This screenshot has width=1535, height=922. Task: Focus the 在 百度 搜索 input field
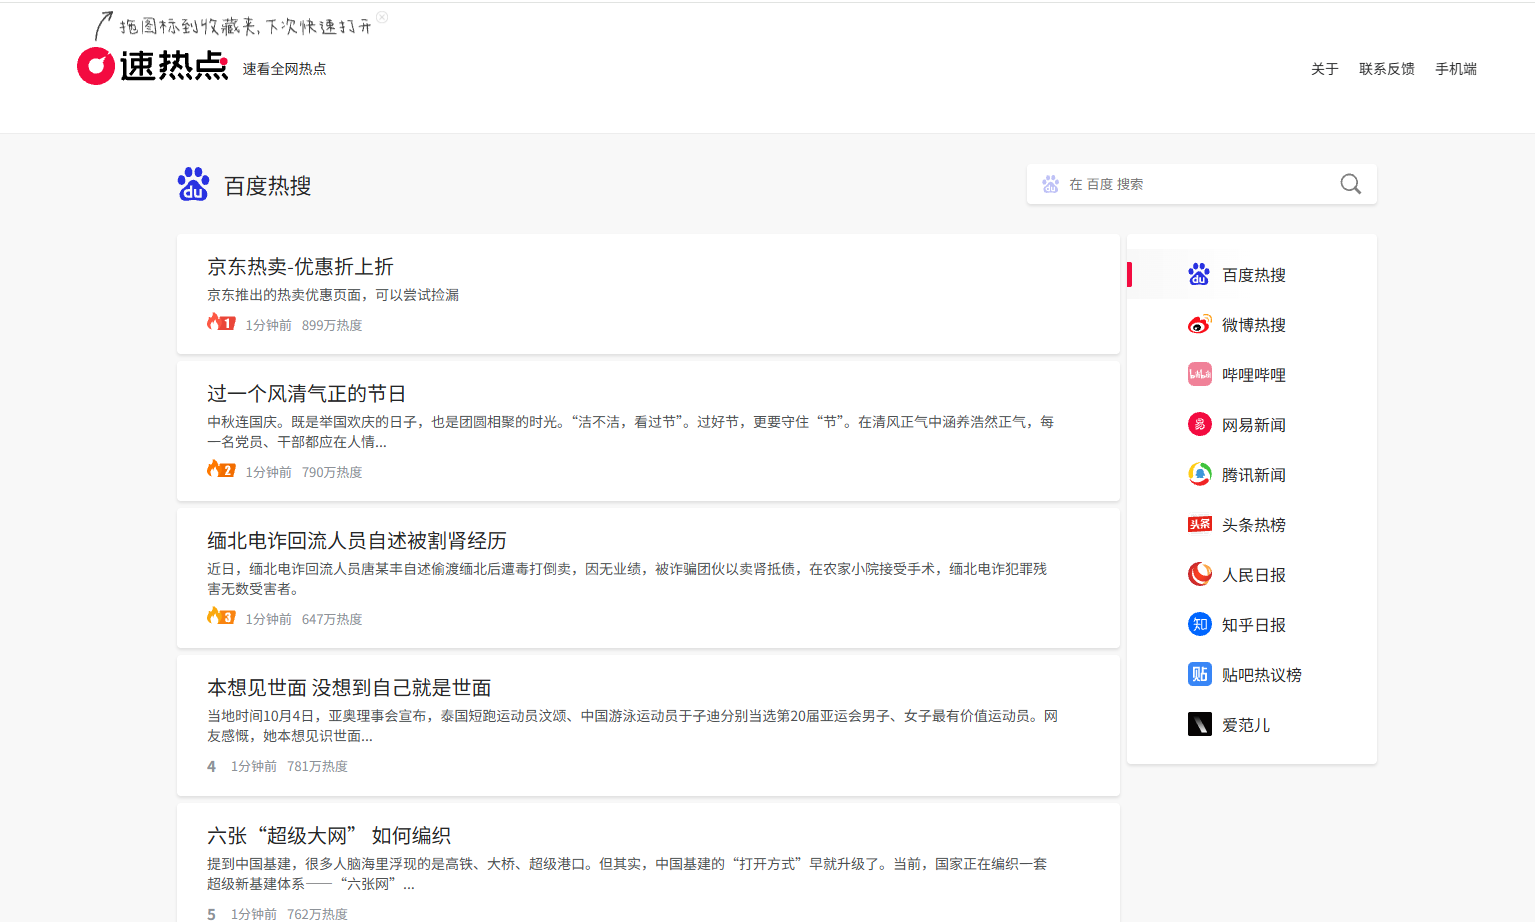[x=1200, y=184]
